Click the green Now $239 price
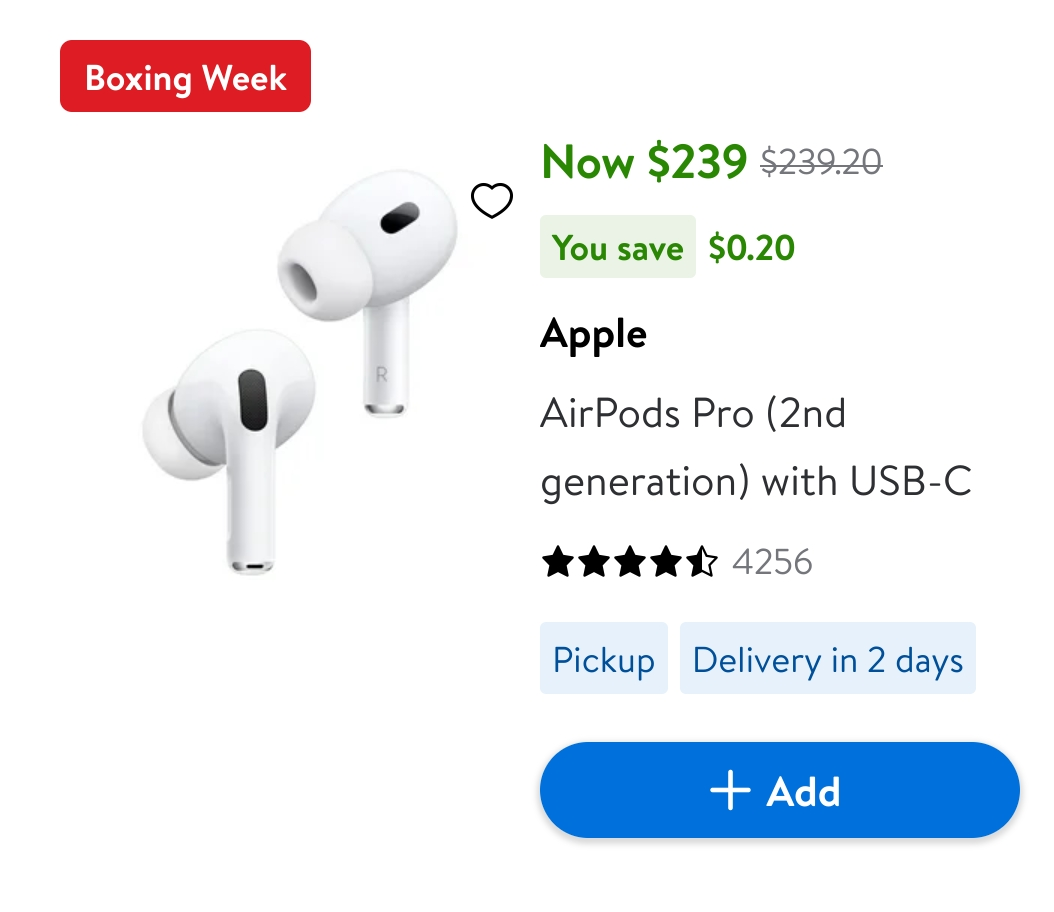This screenshot has width=1054, height=912. [x=644, y=161]
